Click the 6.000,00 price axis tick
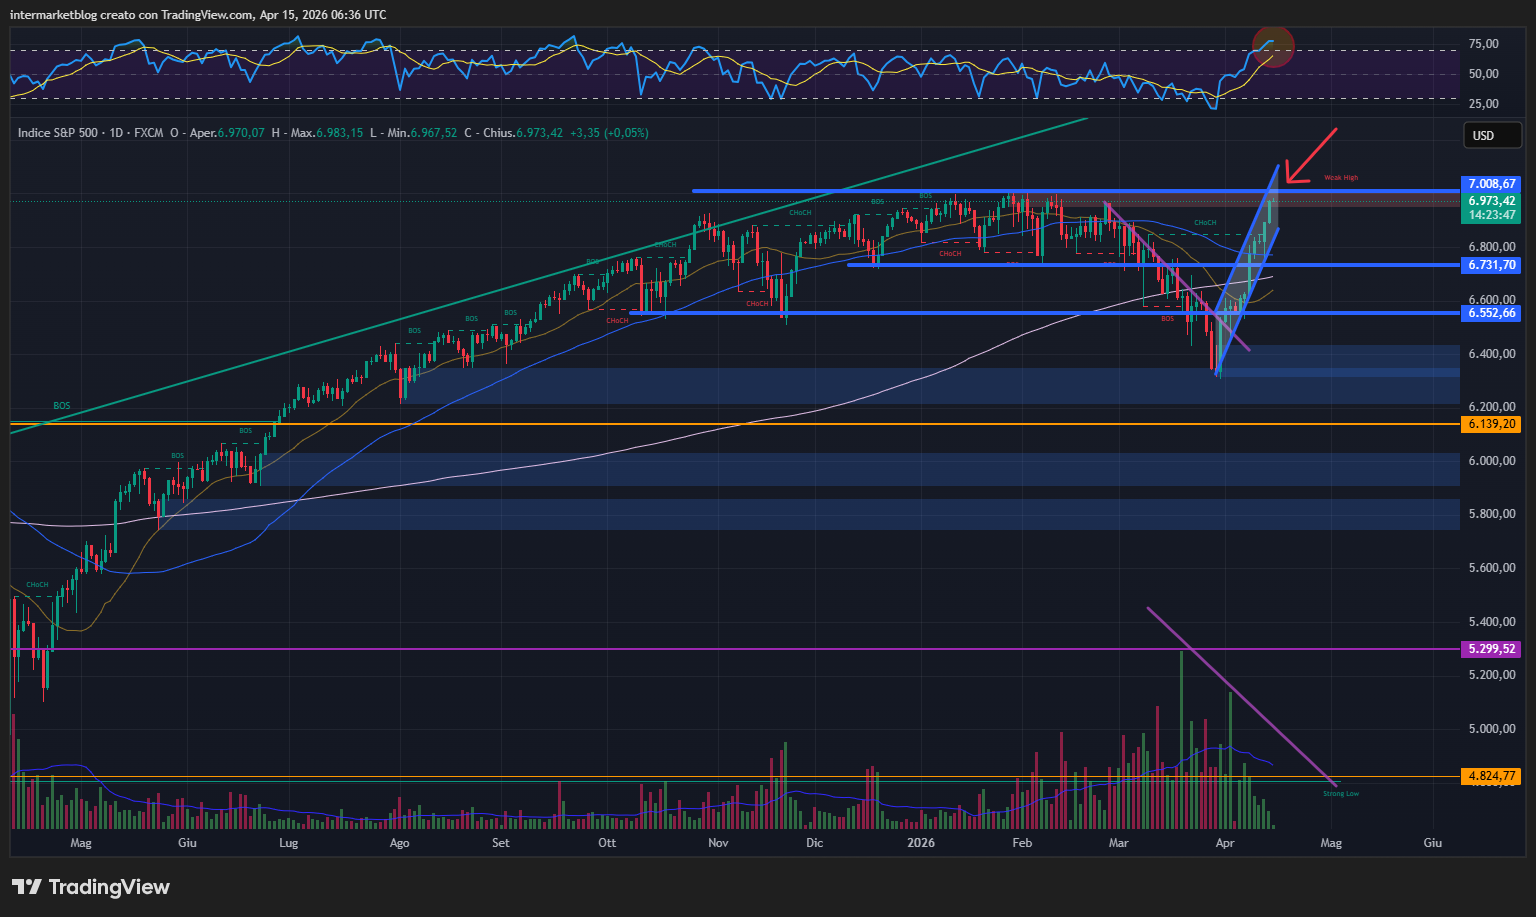 pyautogui.click(x=1491, y=461)
